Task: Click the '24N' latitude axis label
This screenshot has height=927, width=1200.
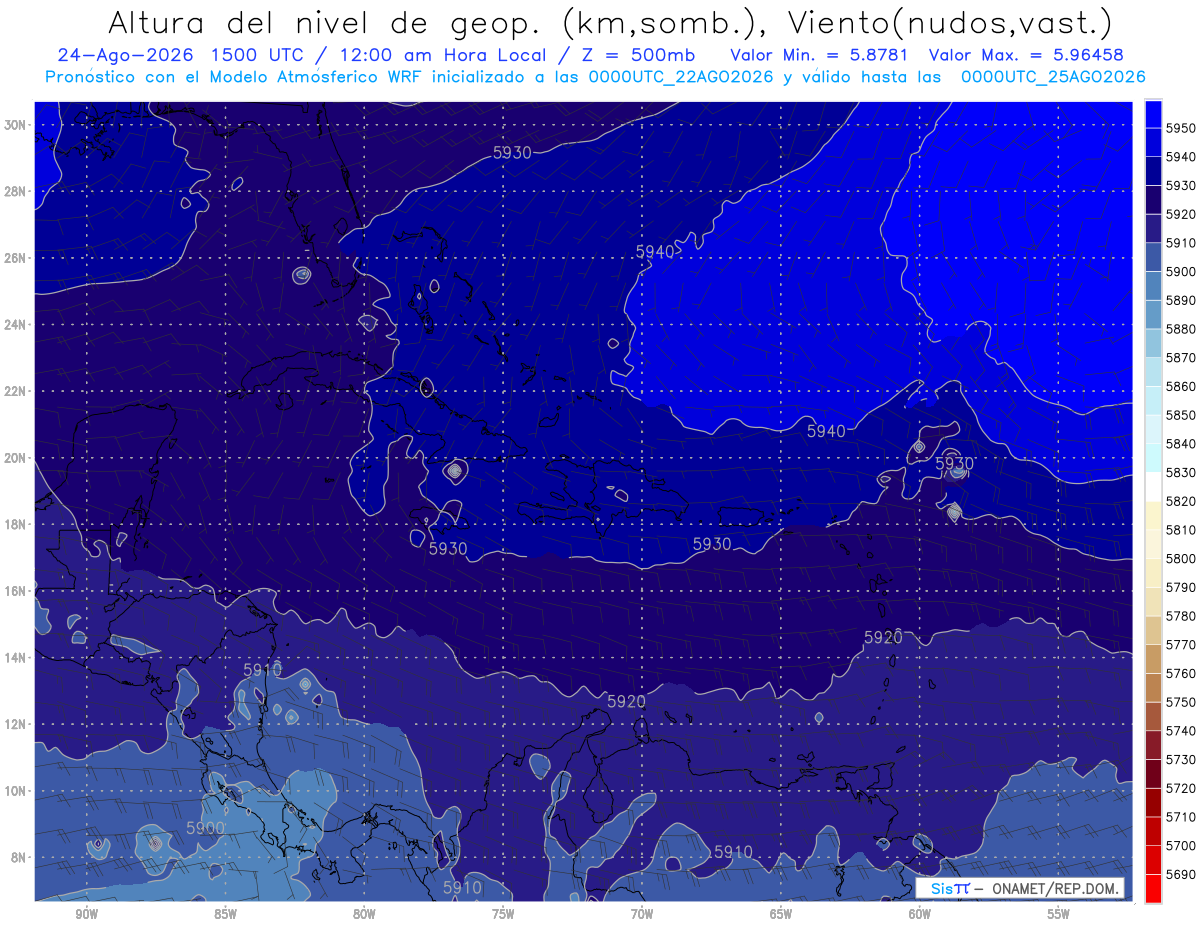Action: (16, 325)
